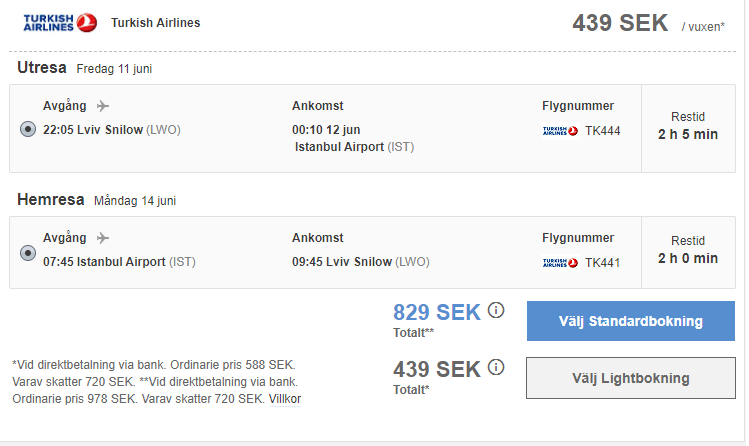Click Istanbul Airport (IST) arrival text
The image size is (749, 446).
pyautogui.click(x=354, y=147)
